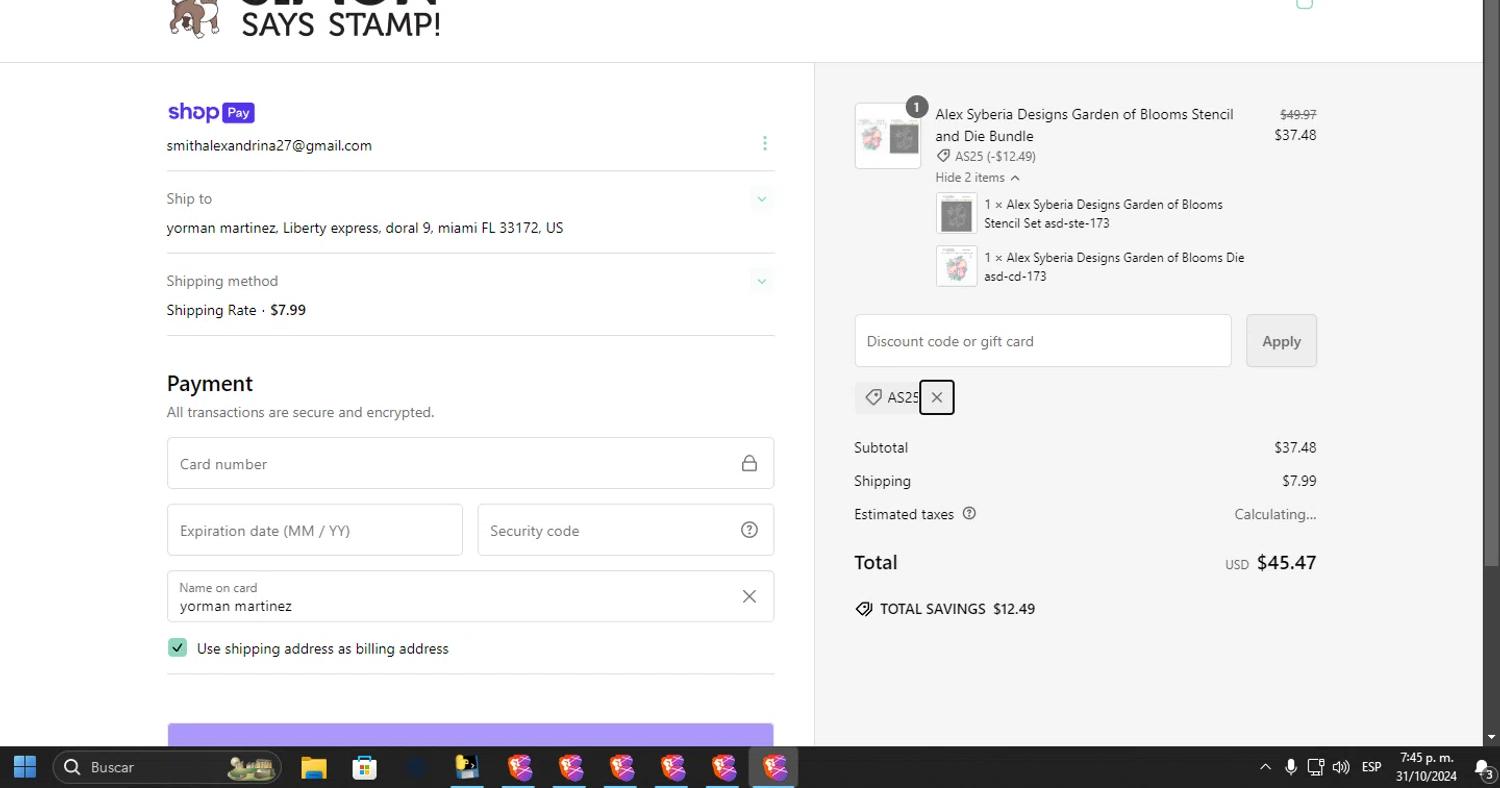Click the TOTAL SAVINGS tag icon
The width and height of the screenshot is (1500, 788).
point(864,609)
